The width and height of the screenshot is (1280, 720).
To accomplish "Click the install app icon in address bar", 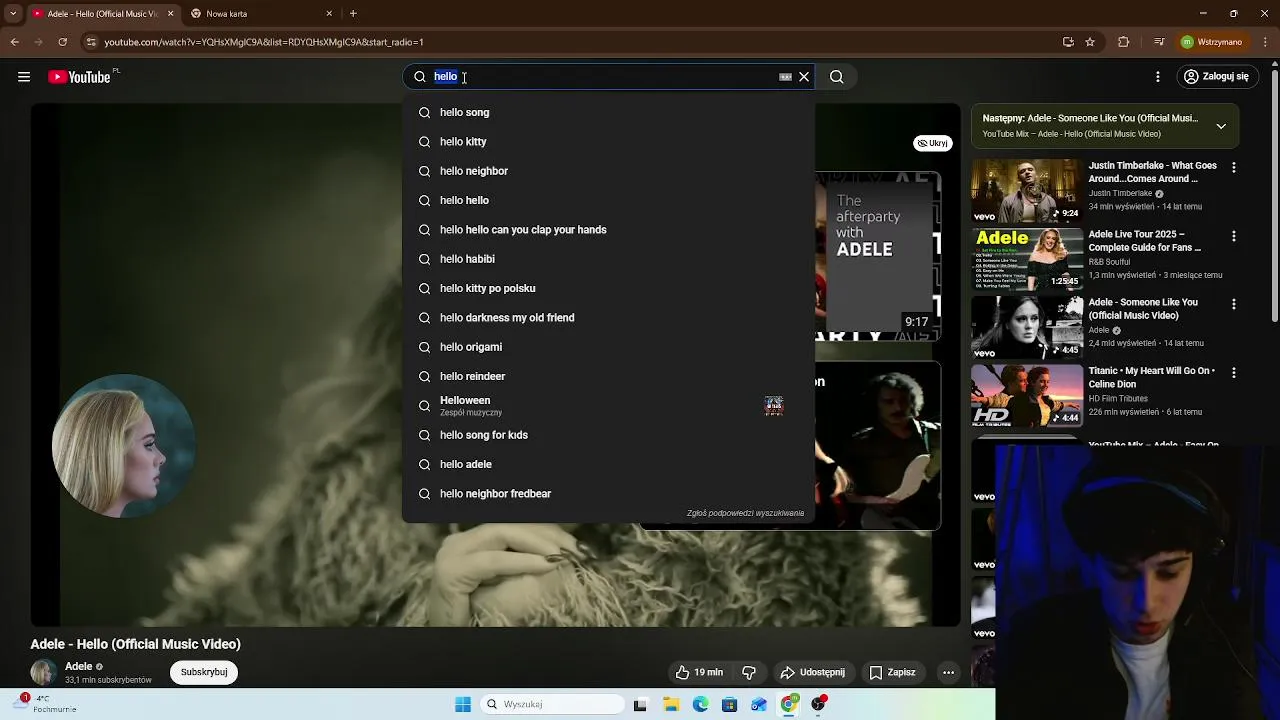I will click(1068, 42).
